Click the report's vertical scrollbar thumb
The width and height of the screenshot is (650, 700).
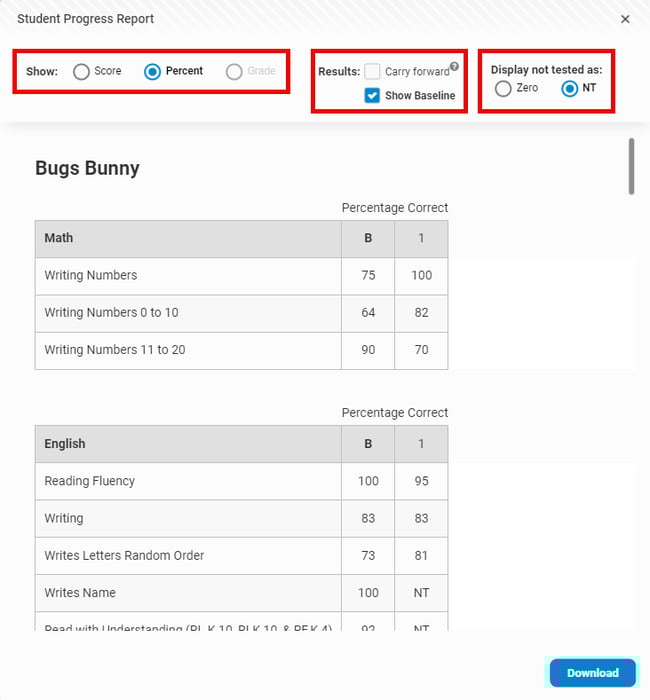[631, 166]
